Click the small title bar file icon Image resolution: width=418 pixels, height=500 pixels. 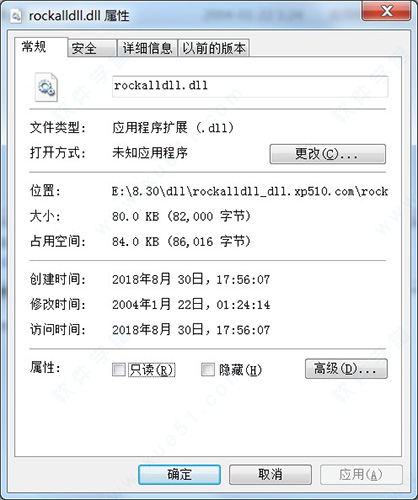(x=15, y=16)
